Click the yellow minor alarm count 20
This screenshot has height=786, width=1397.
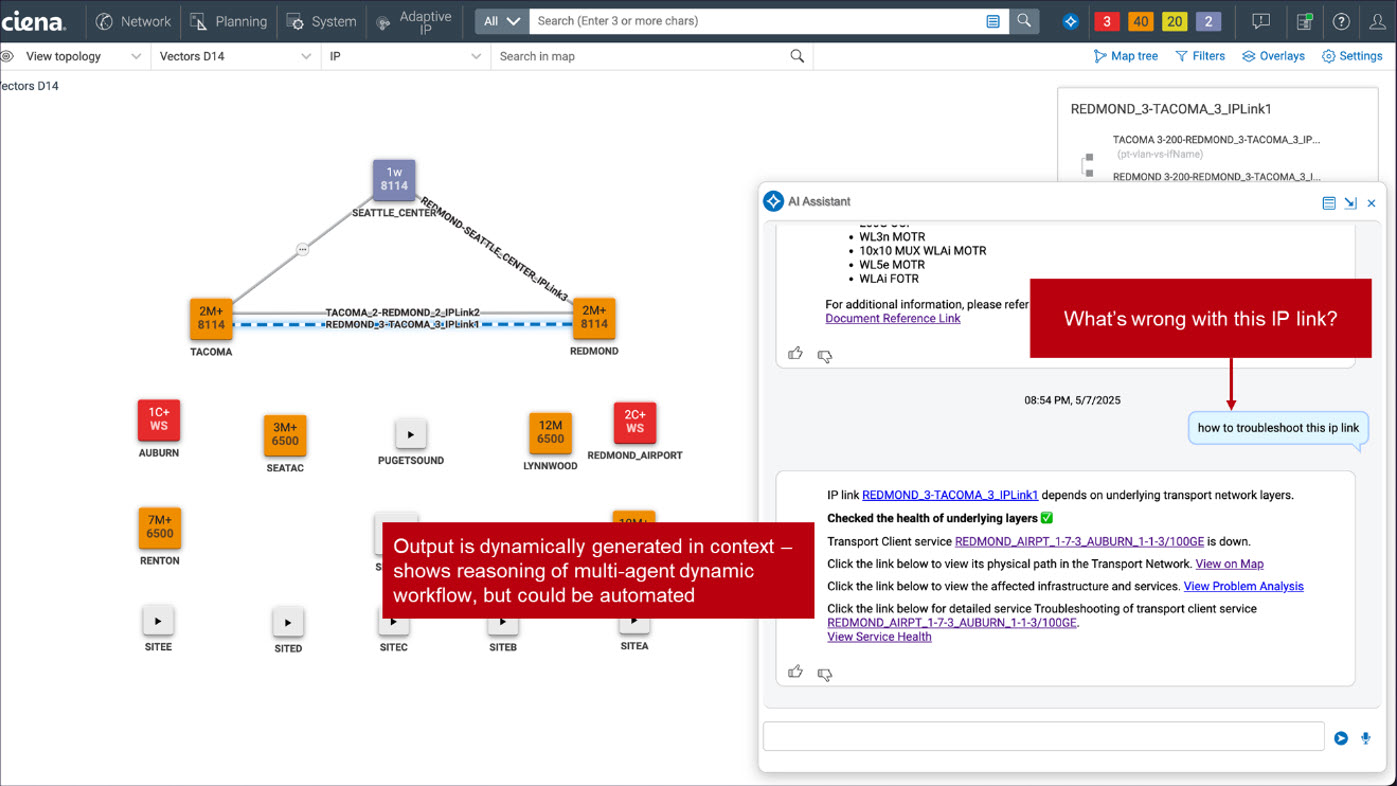coord(1174,21)
